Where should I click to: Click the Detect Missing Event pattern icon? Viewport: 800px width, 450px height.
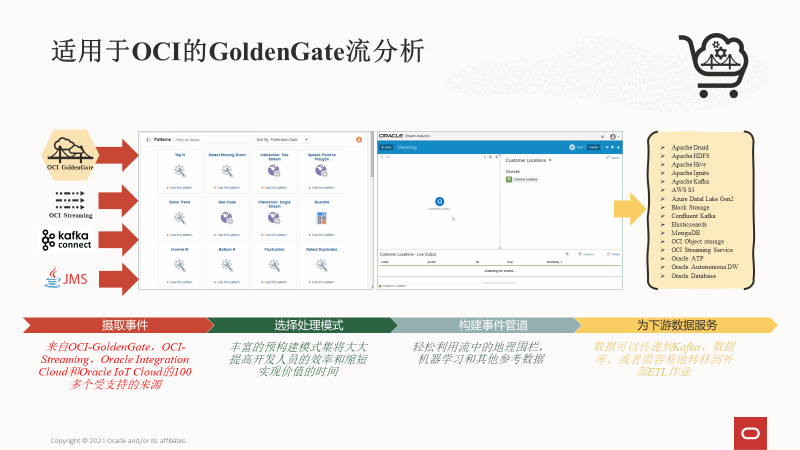(227, 171)
